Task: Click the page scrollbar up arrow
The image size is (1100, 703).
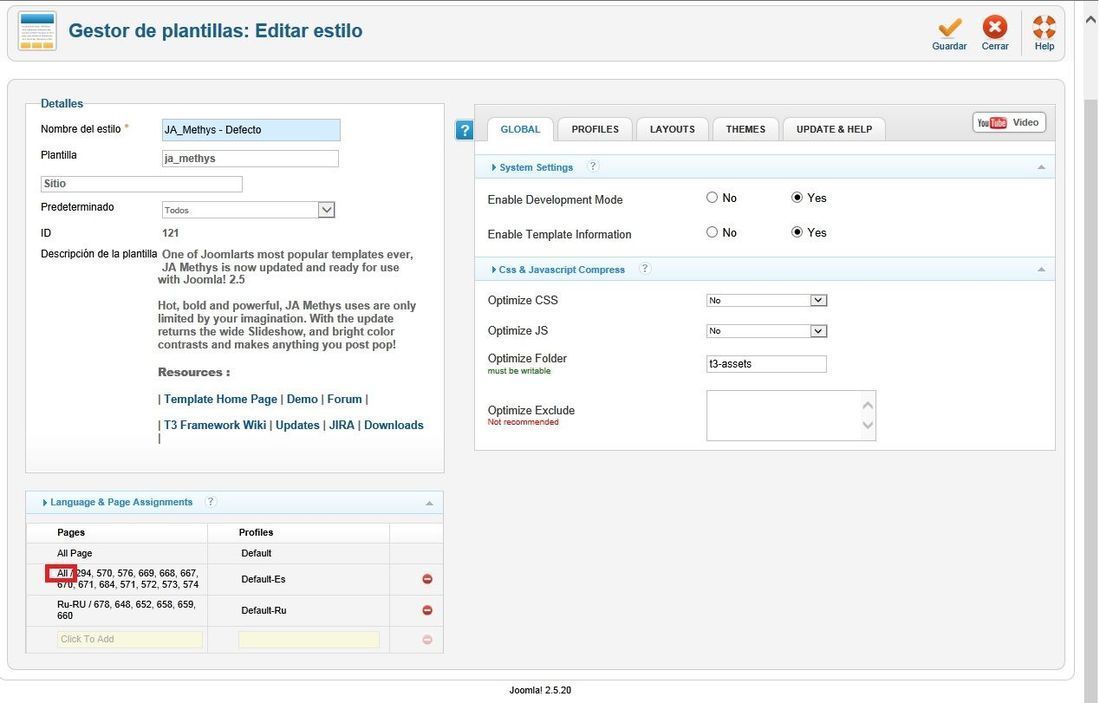Action: (1091, 20)
